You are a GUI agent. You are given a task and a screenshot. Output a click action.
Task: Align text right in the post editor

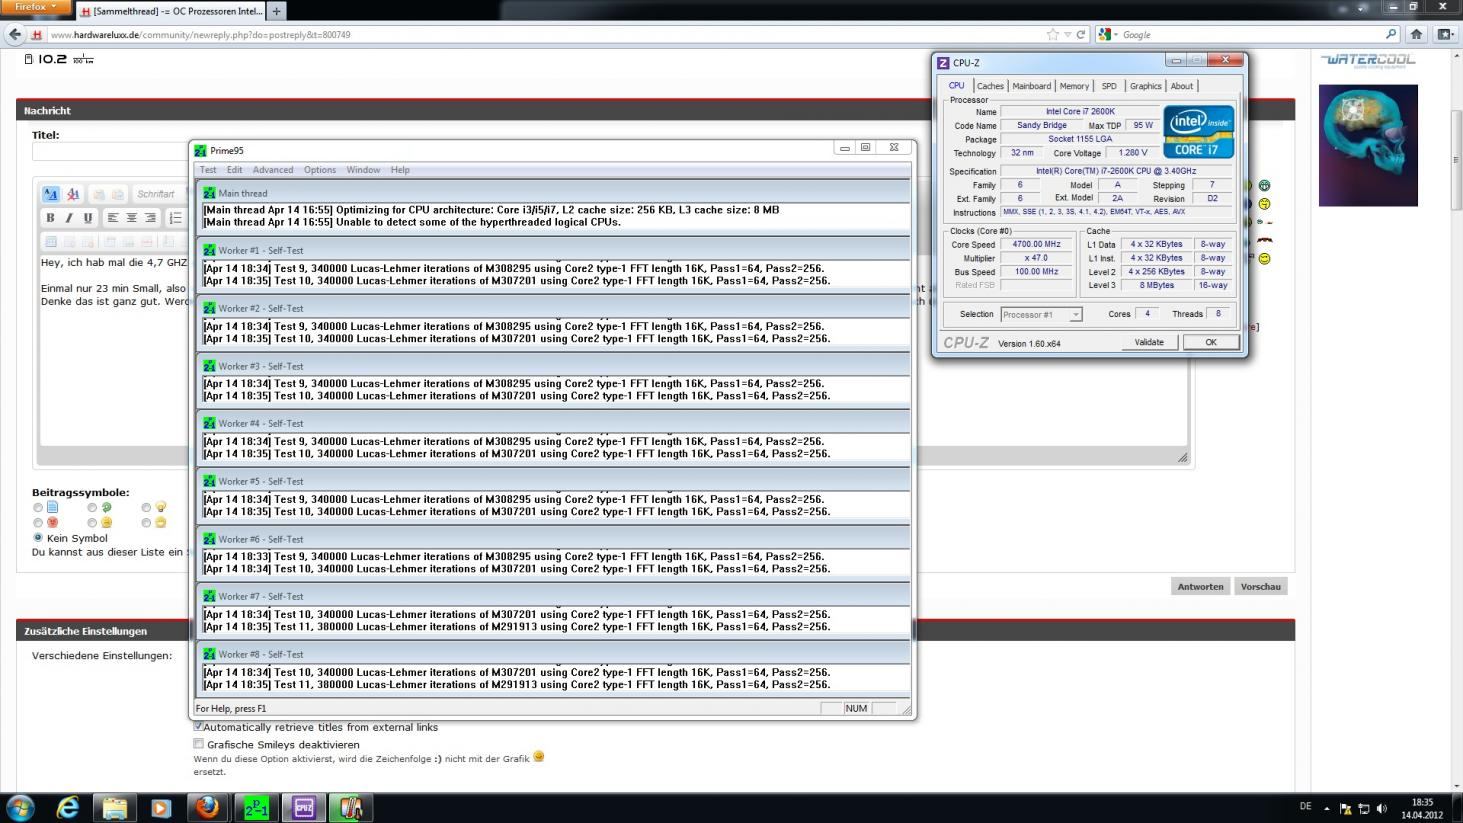(150, 217)
